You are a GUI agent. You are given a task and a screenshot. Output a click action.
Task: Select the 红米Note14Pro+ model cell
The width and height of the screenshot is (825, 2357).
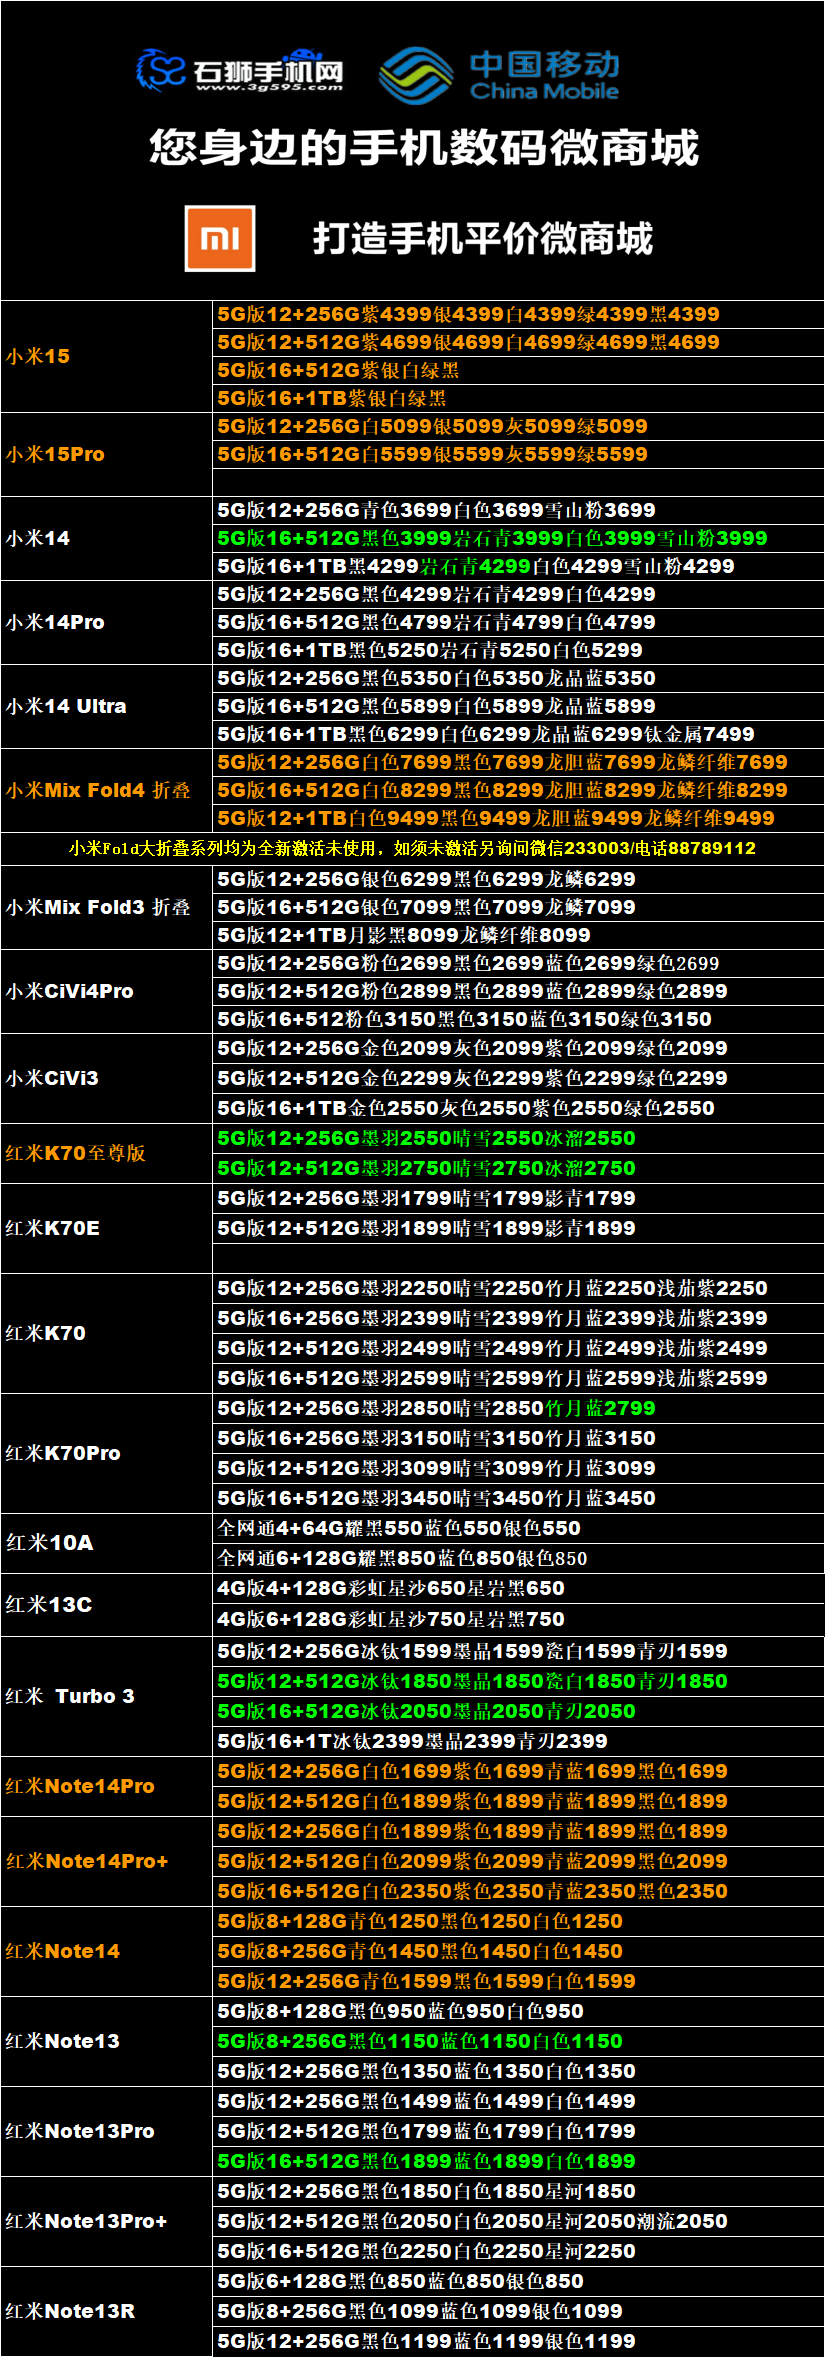click(x=107, y=1861)
